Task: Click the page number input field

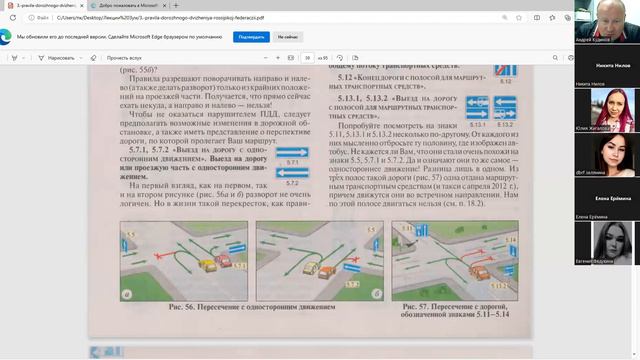Action: tap(307, 58)
